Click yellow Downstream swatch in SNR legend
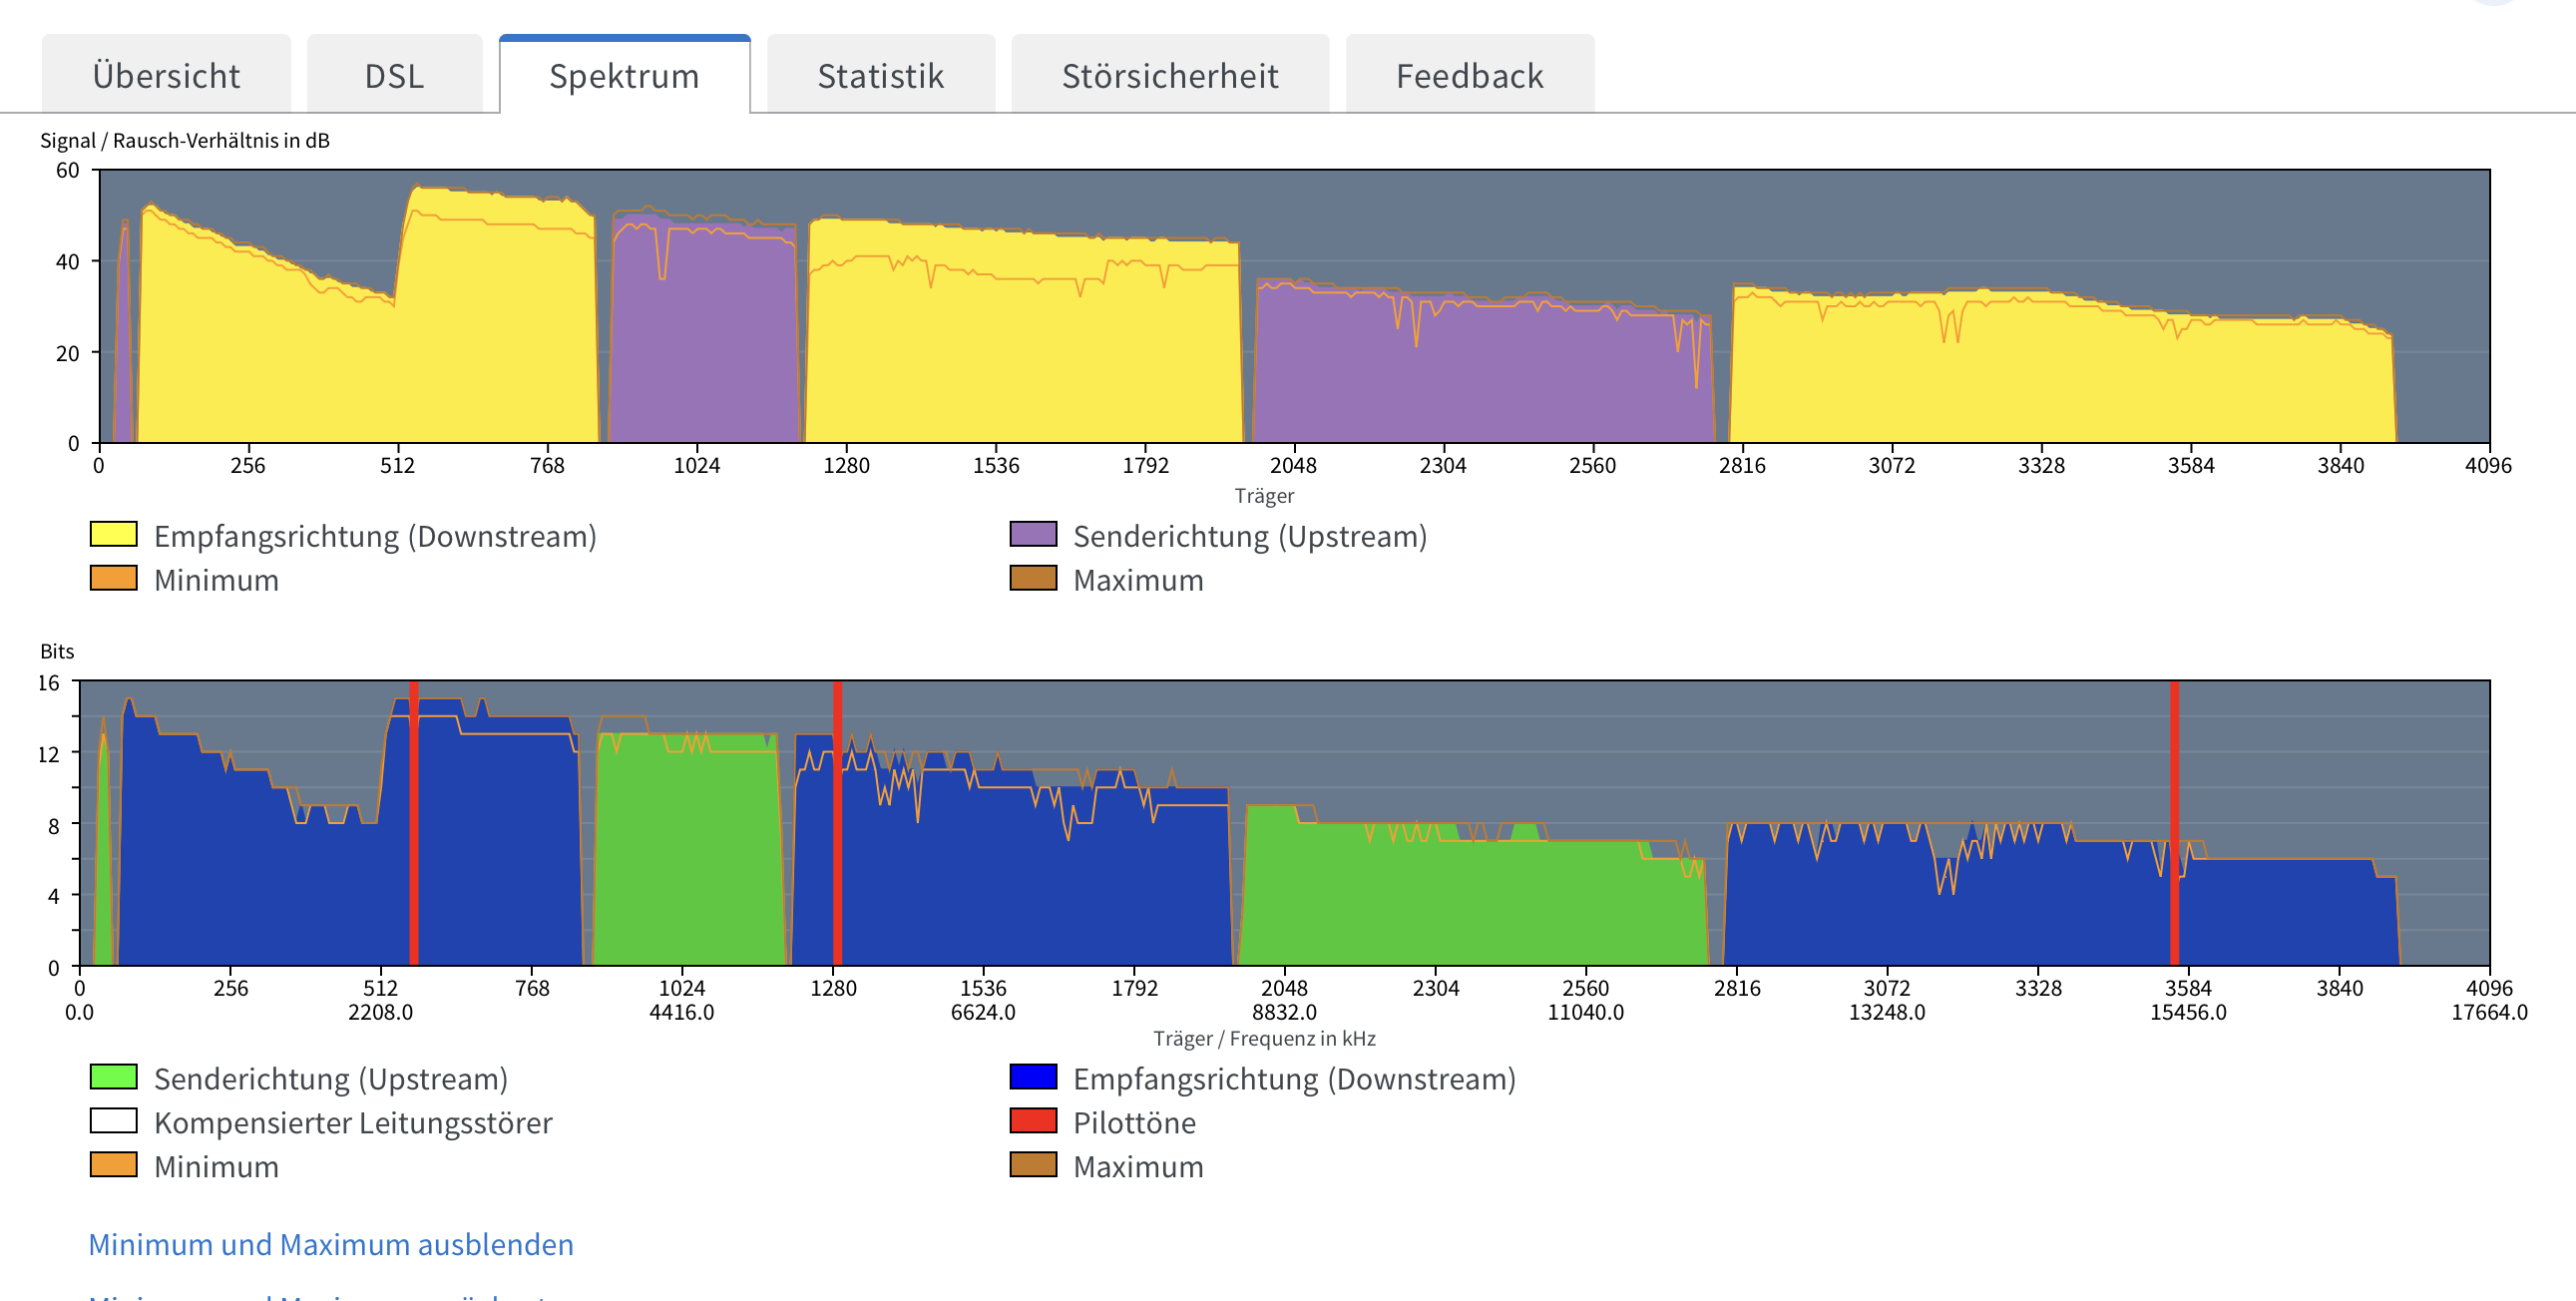This screenshot has width=2576, height=1301. (x=113, y=535)
